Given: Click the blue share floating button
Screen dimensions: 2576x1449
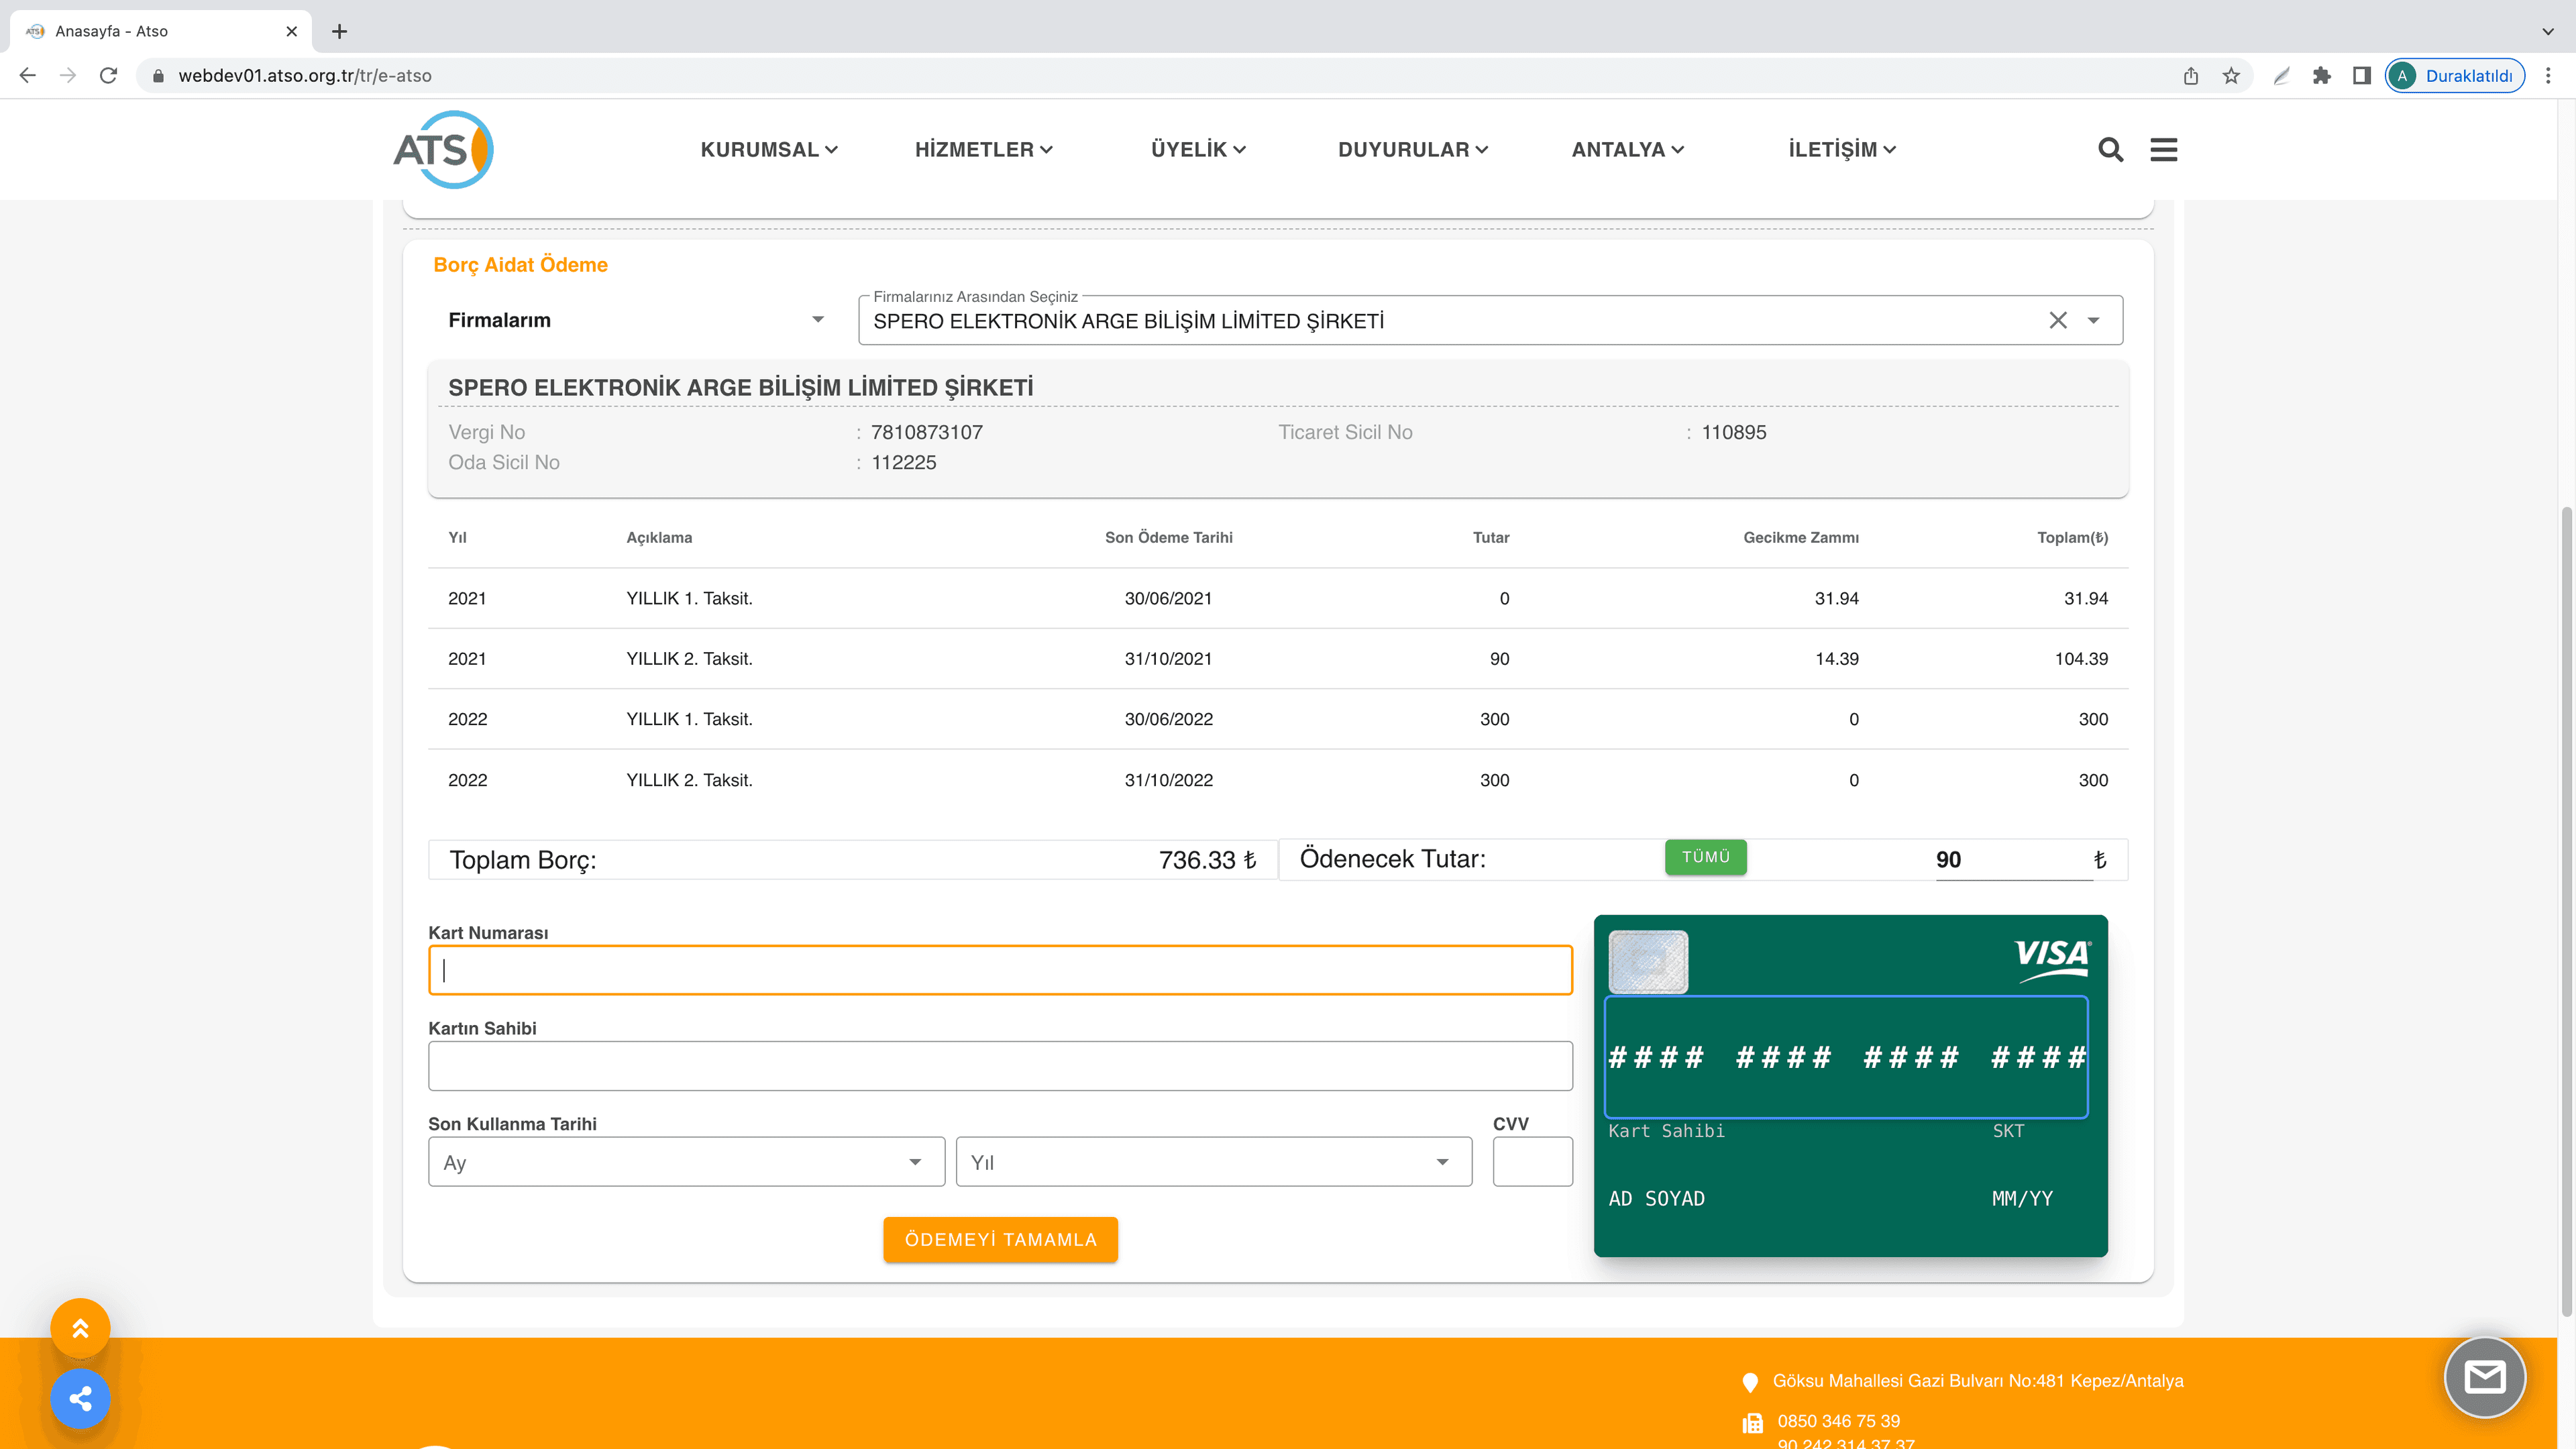Looking at the screenshot, I should [80, 1398].
